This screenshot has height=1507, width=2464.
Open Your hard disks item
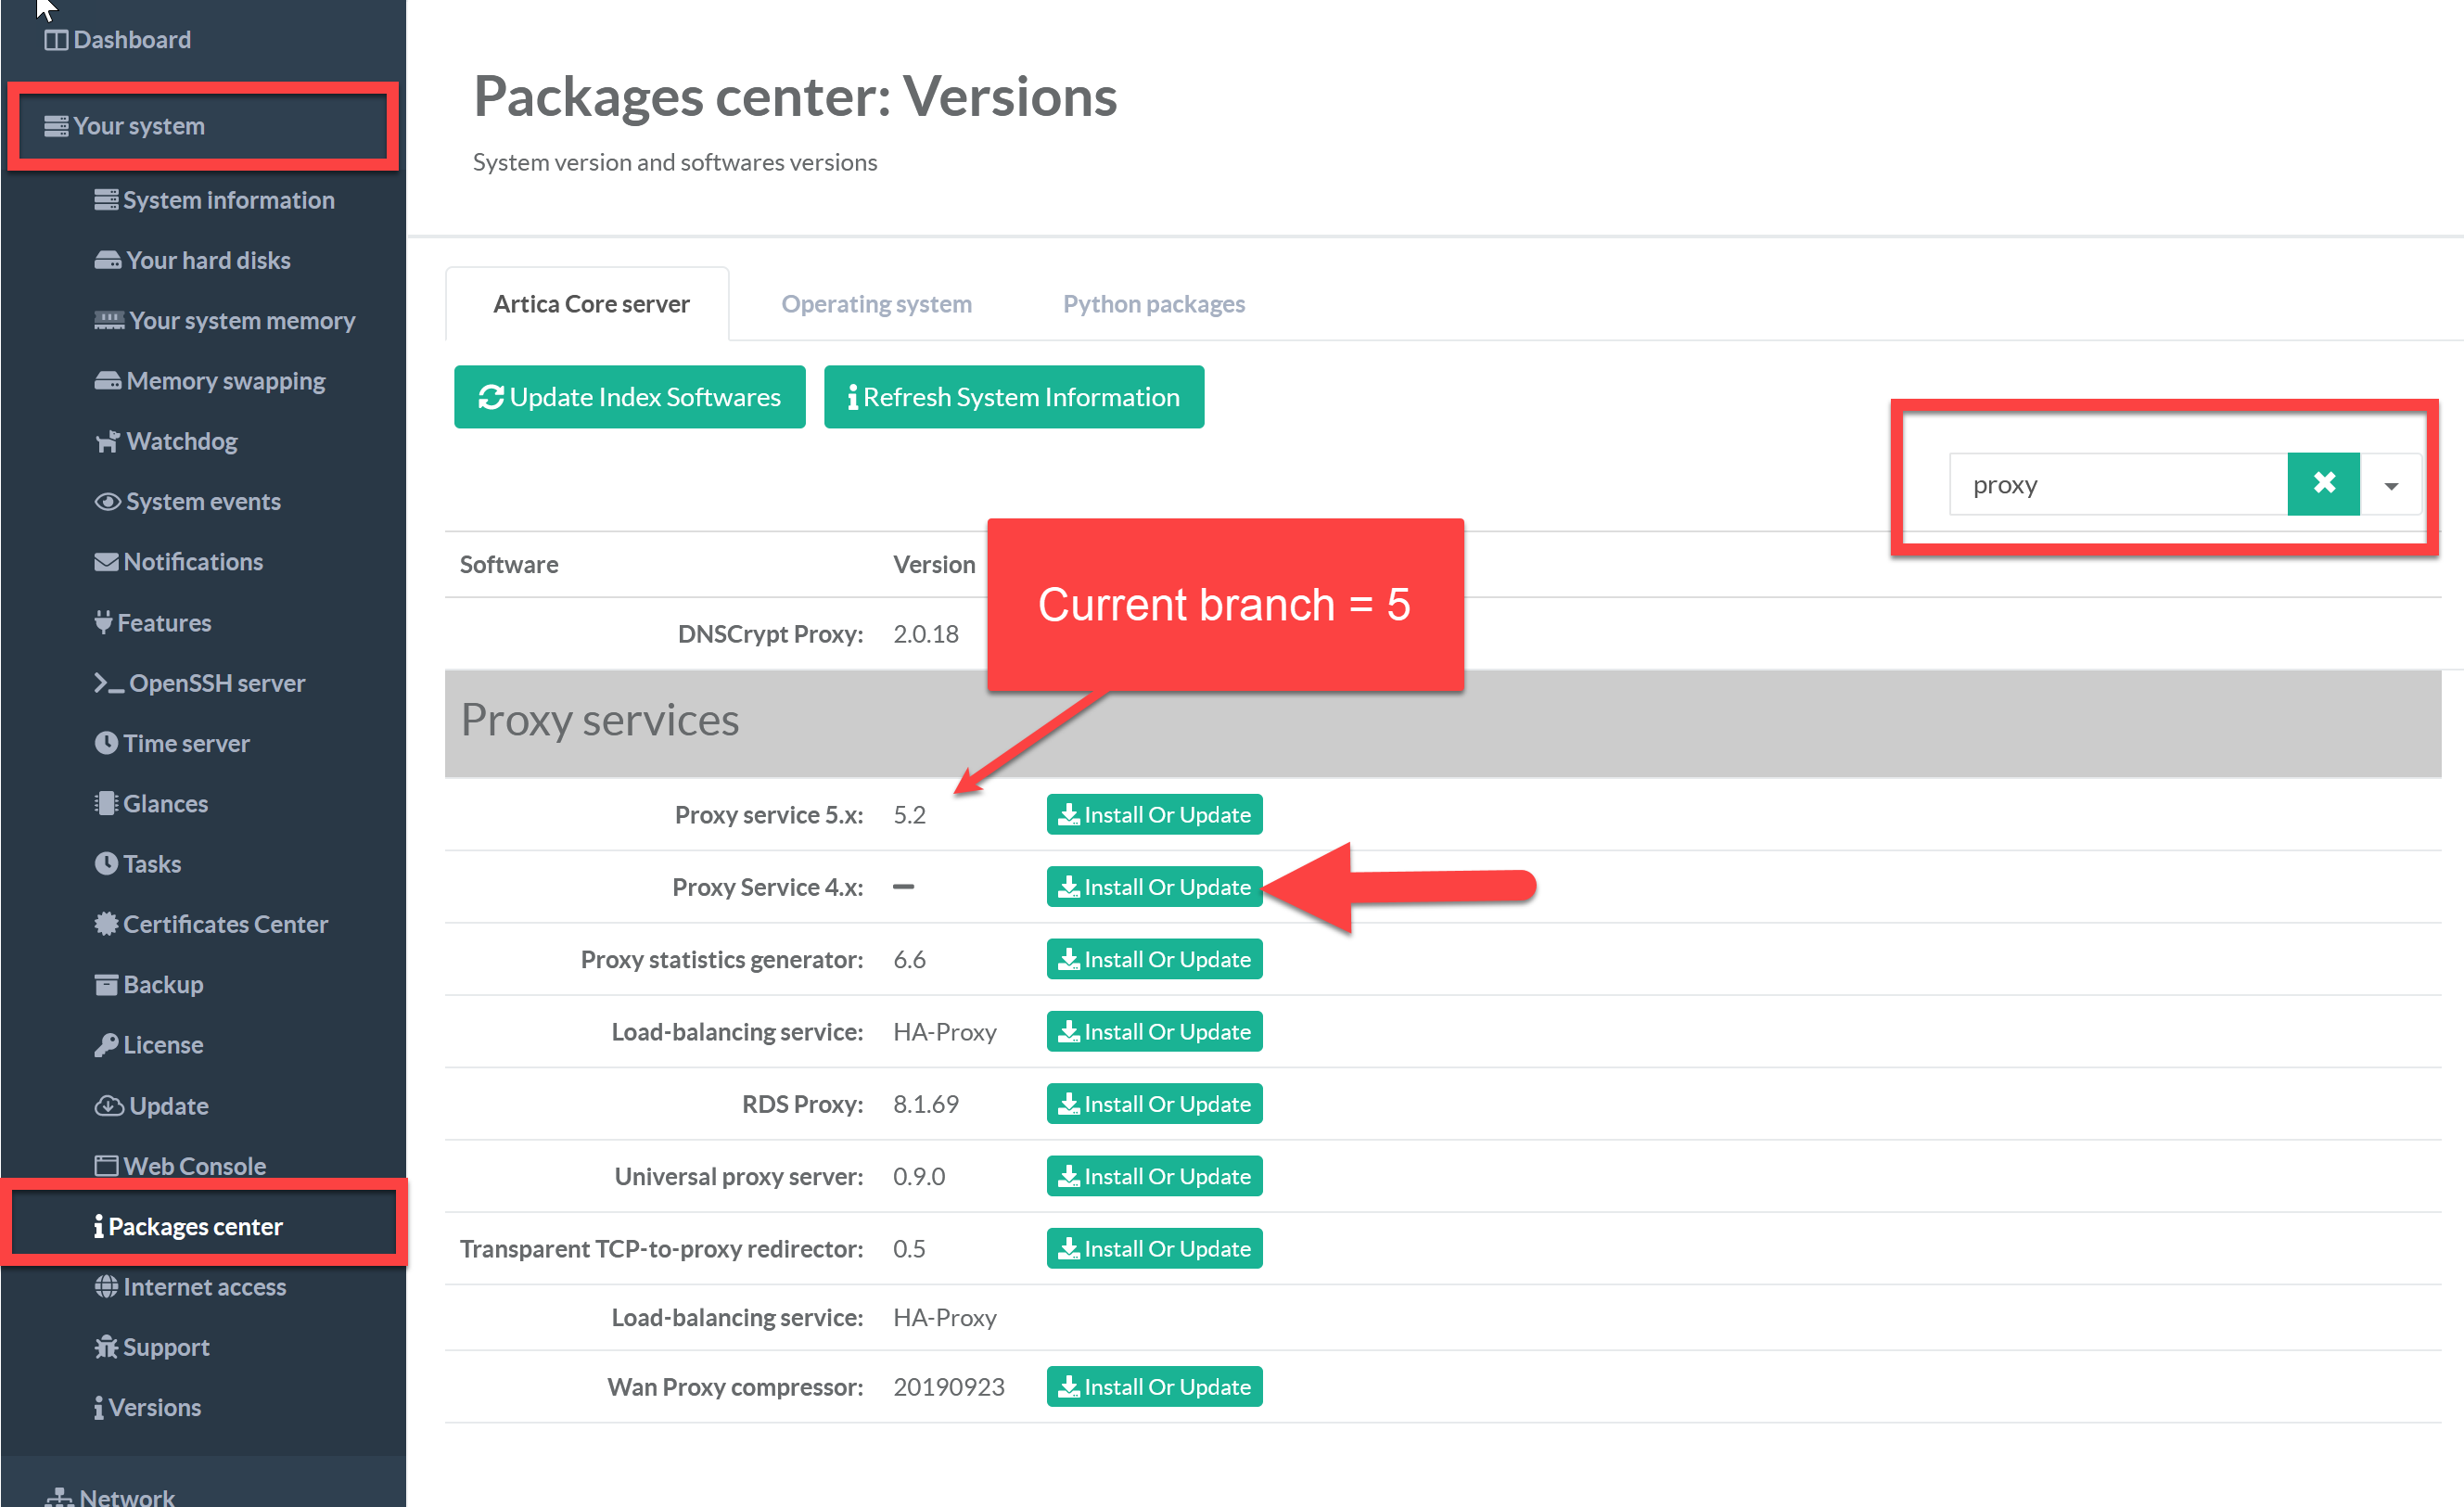(x=207, y=260)
